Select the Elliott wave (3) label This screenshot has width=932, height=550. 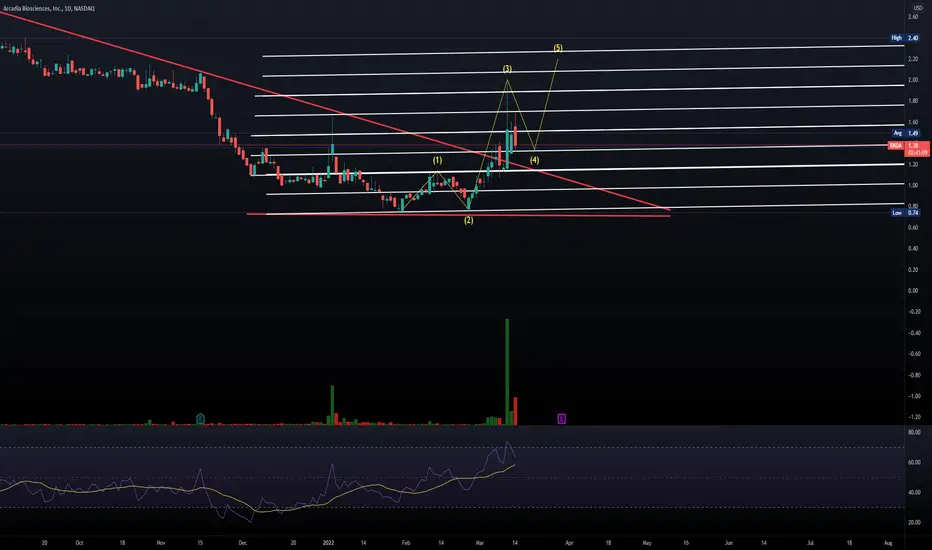[507, 69]
